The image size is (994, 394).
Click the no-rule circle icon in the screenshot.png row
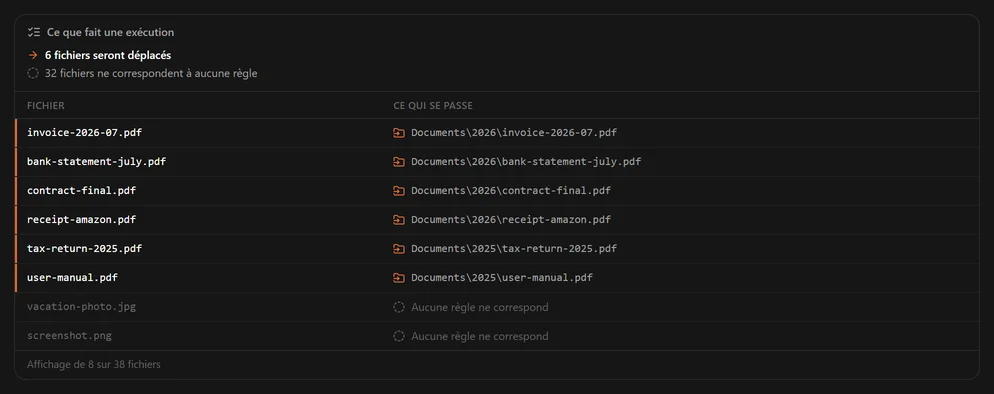(x=399, y=336)
